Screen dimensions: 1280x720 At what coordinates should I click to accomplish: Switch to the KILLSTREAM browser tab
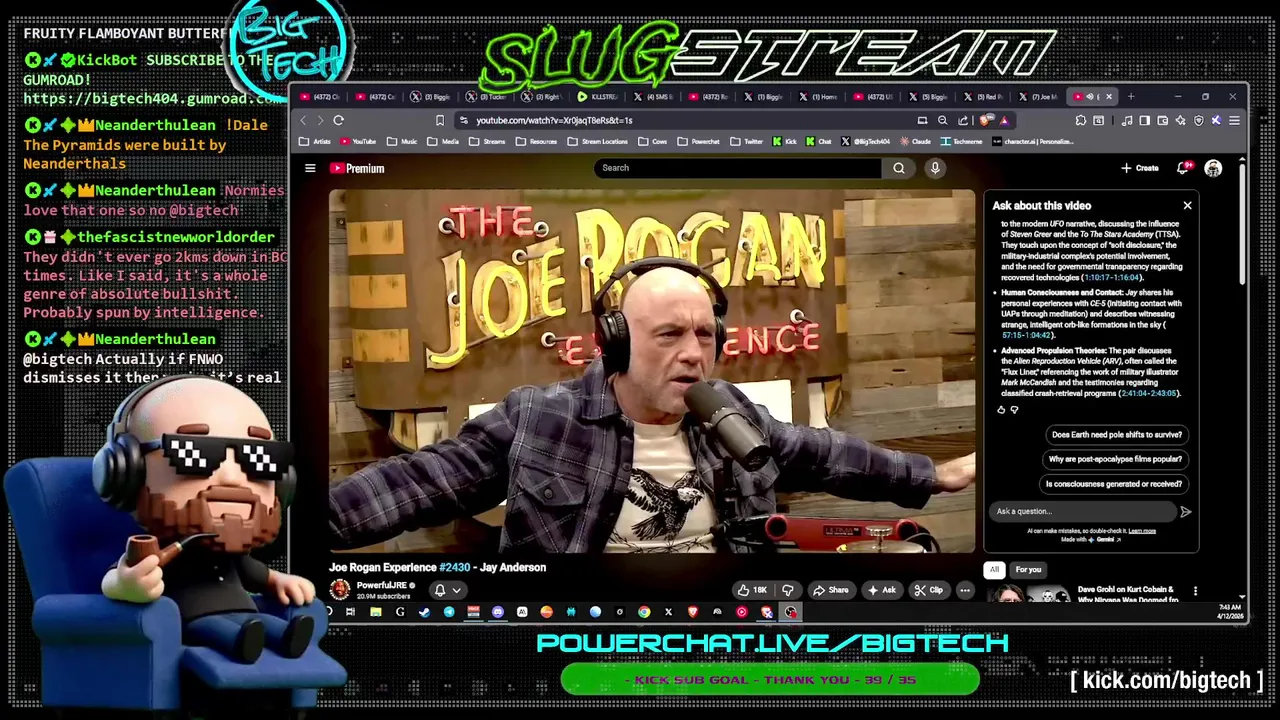[x=599, y=97]
